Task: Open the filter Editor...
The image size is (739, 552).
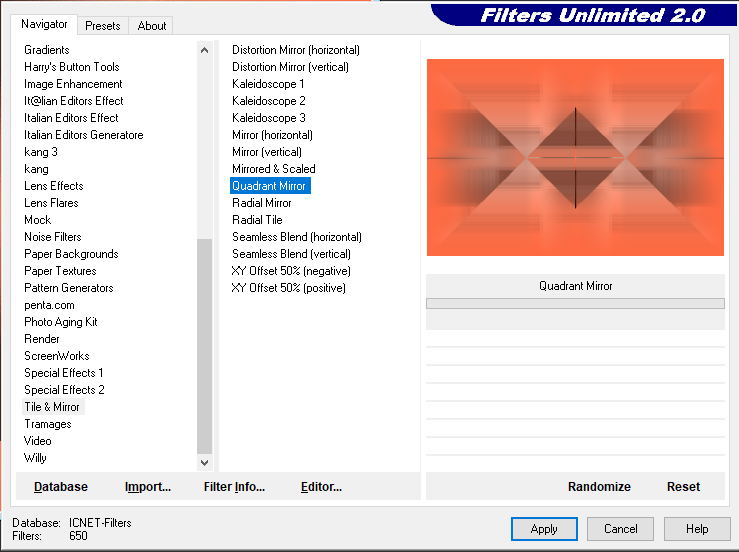Action: click(321, 486)
